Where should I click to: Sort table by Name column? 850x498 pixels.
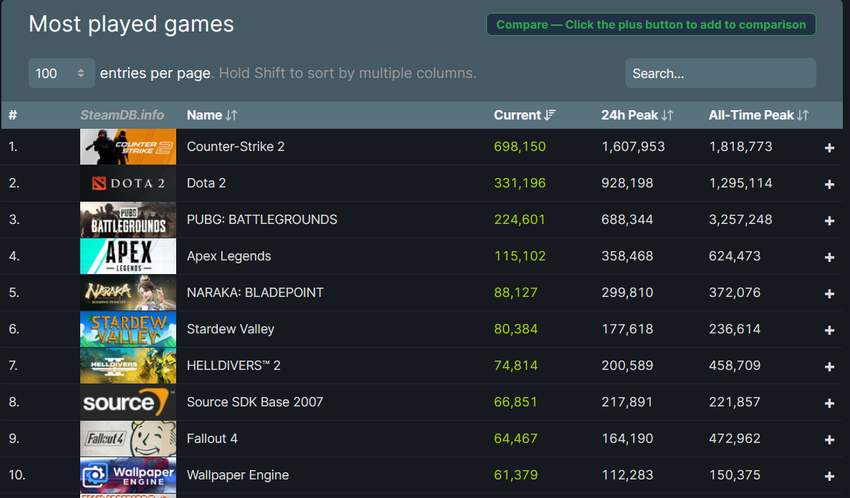coord(212,115)
